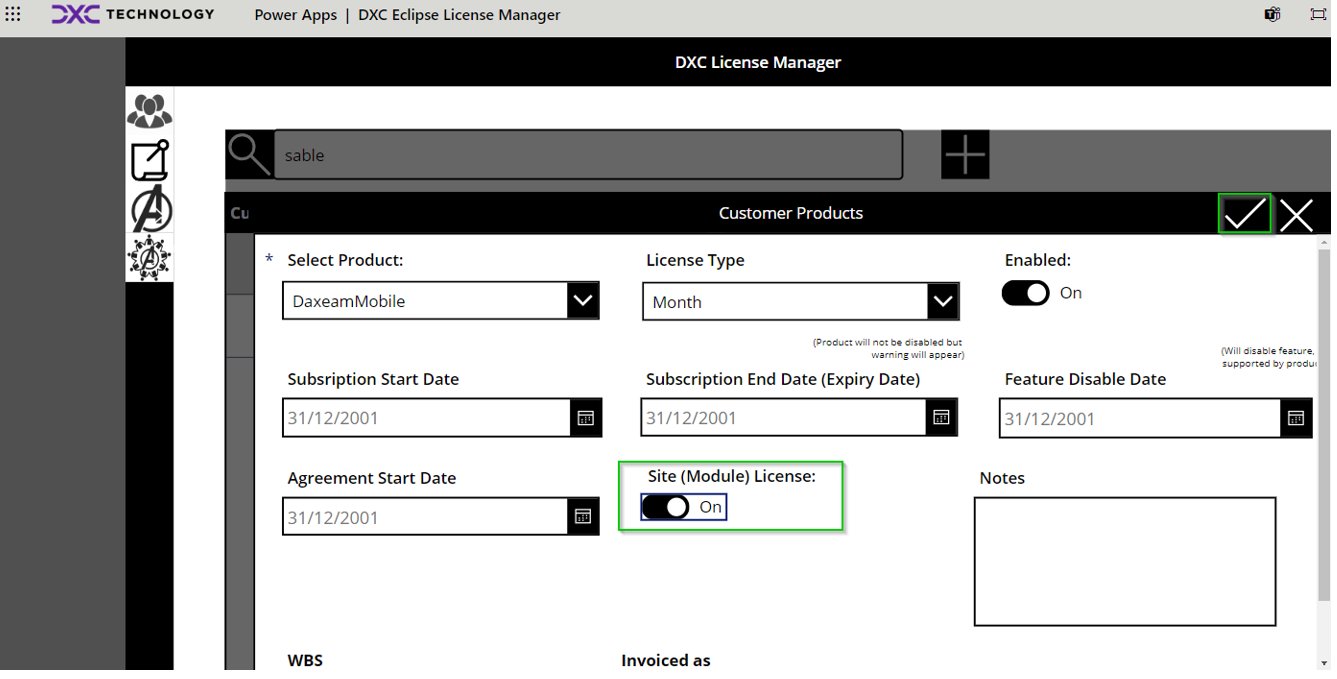The width and height of the screenshot is (1337, 679).
Task: Expand the License Type dropdown
Action: (941, 301)
